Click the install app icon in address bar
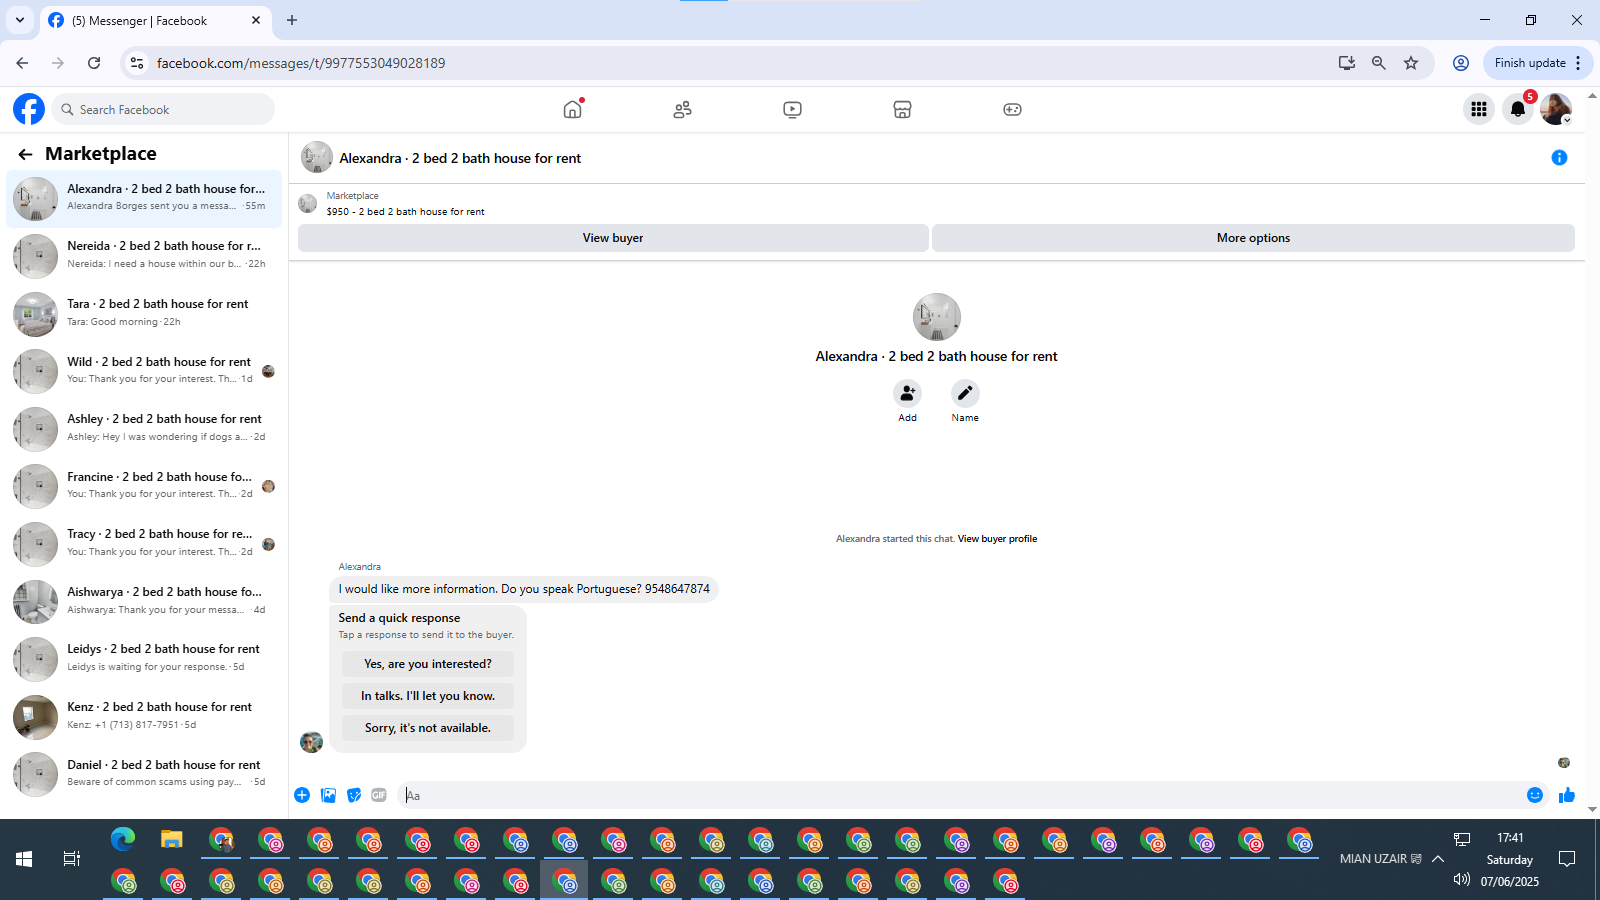The width and height of the screenshot is (1600, 900). (1347, 63)
